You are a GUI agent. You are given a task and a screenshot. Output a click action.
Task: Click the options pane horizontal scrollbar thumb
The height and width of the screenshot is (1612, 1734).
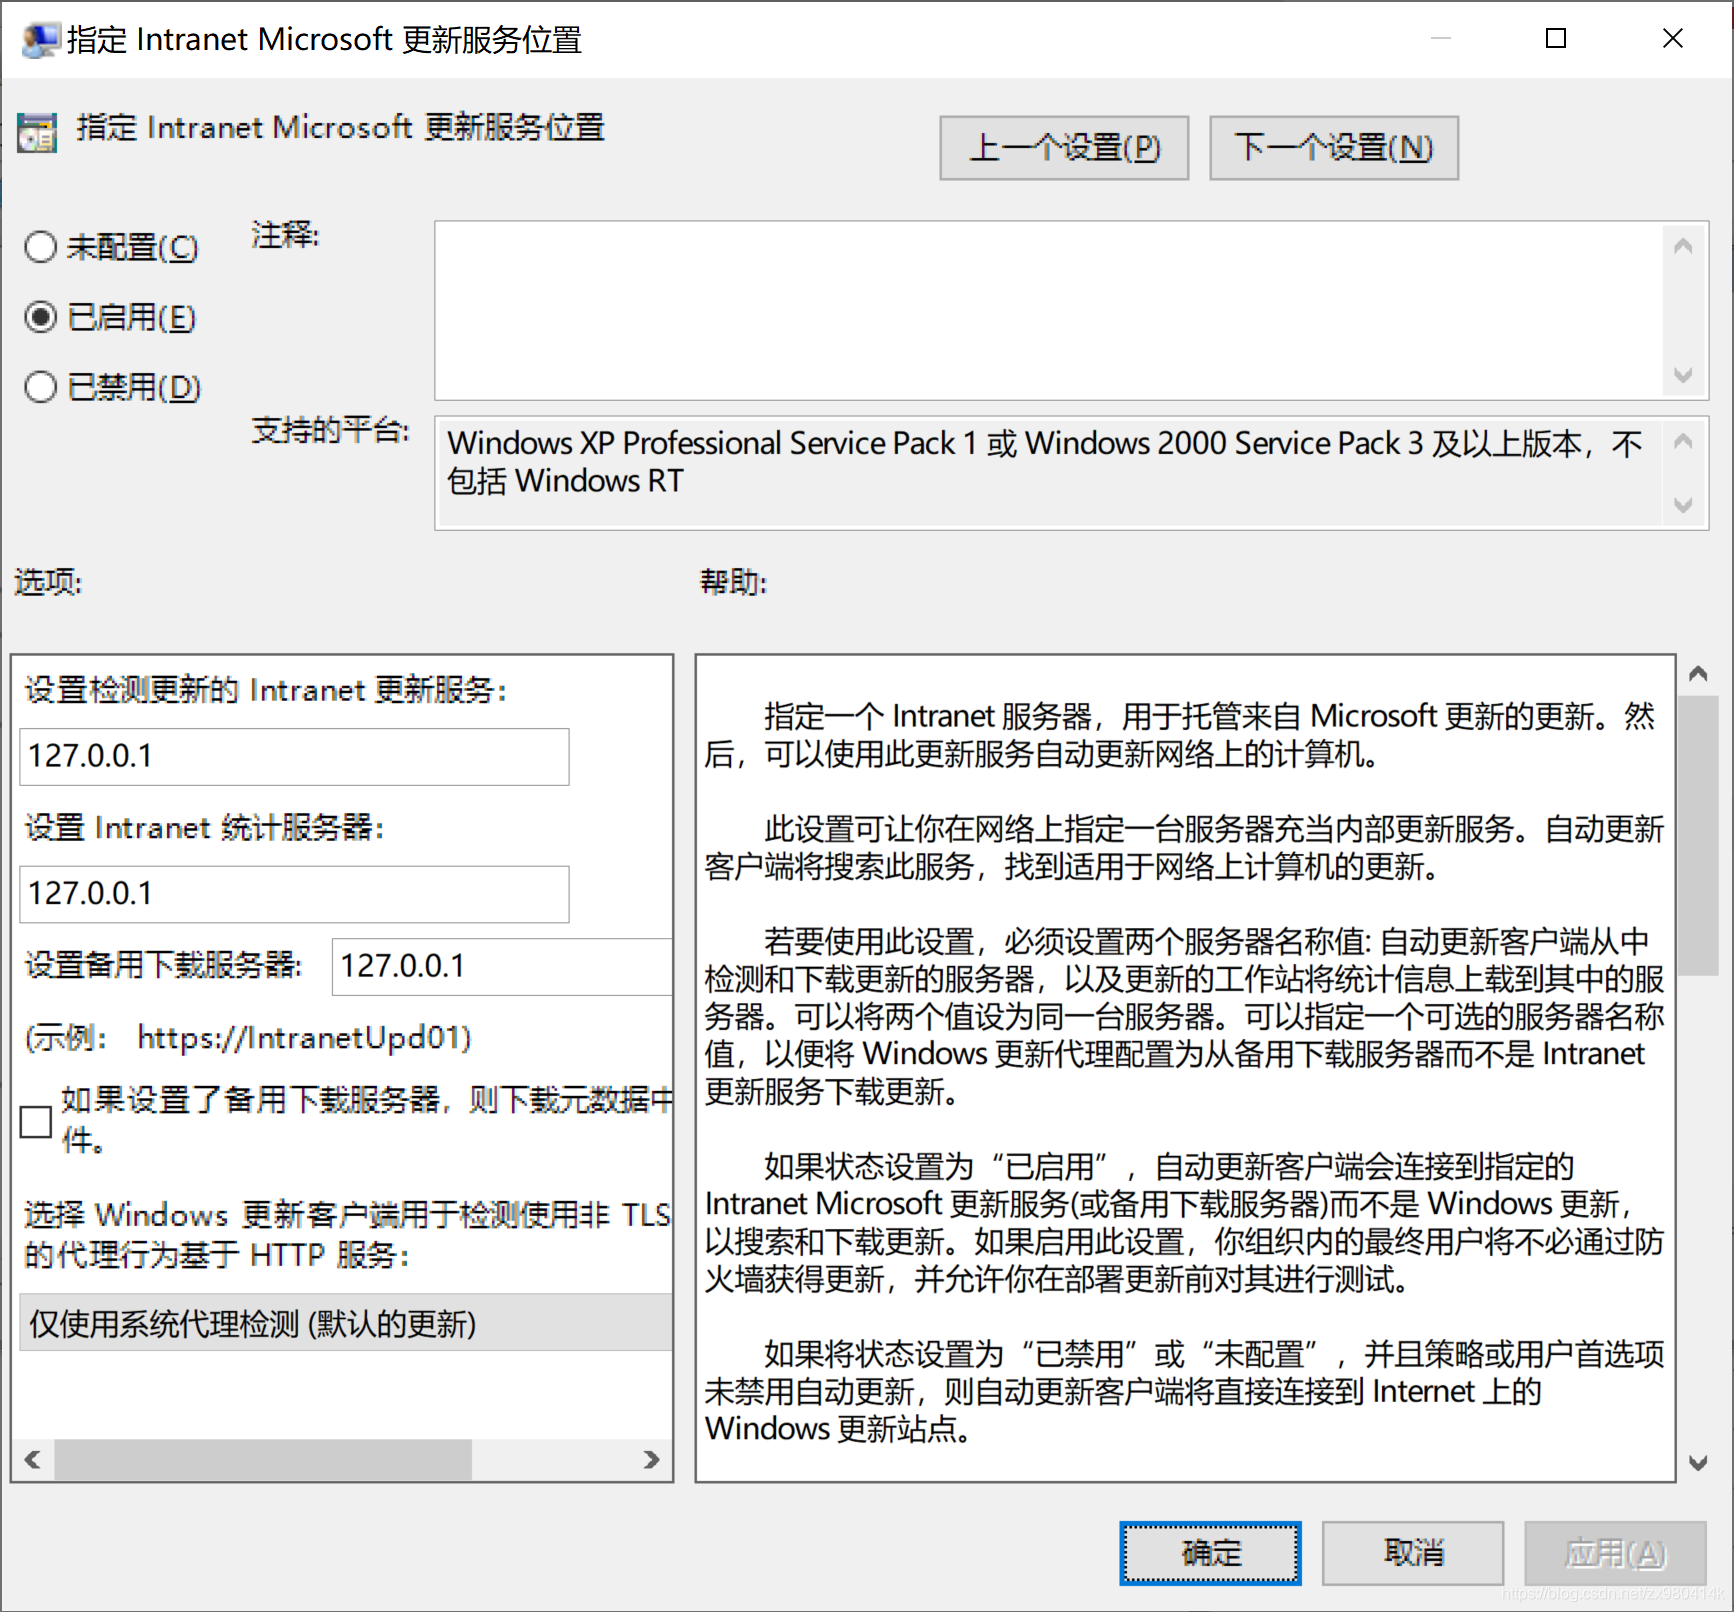[x=263, y=1460]
